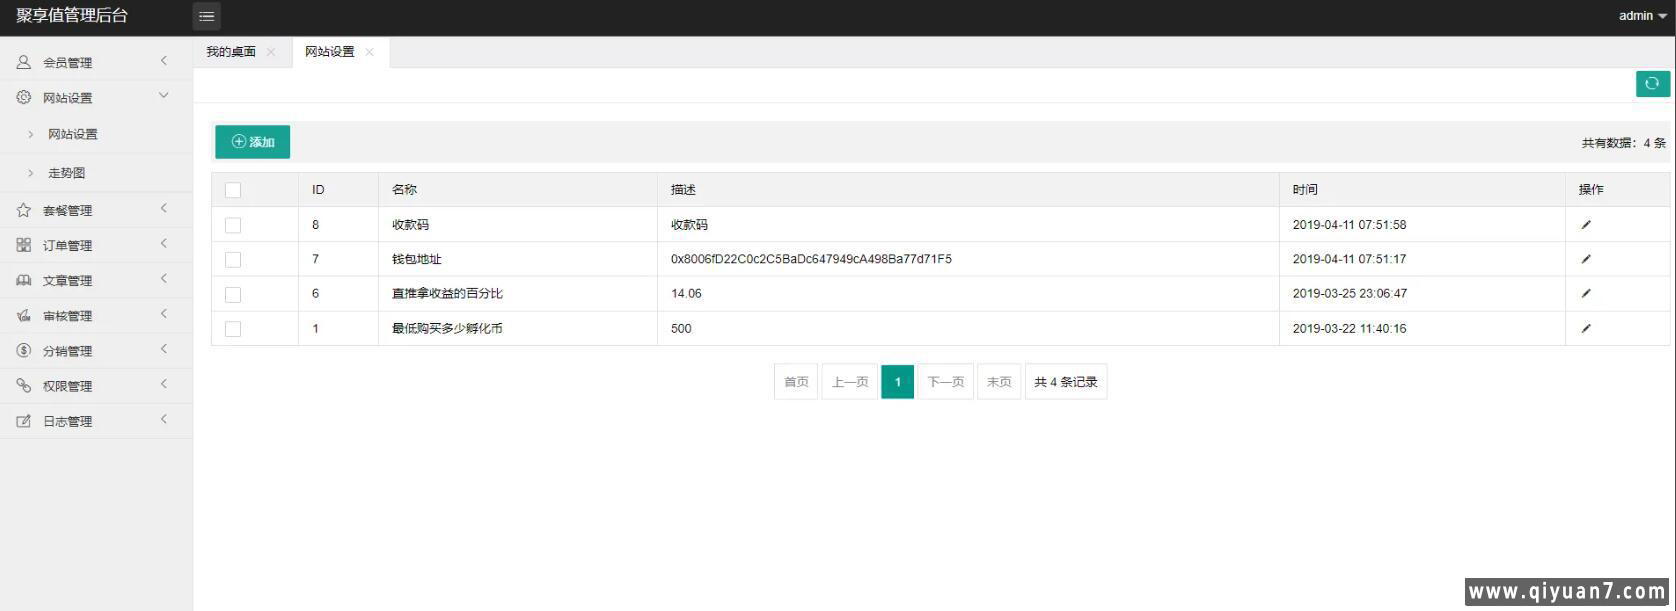
Task: Expand the 权限管理 menu
Action: pos(67,386)
